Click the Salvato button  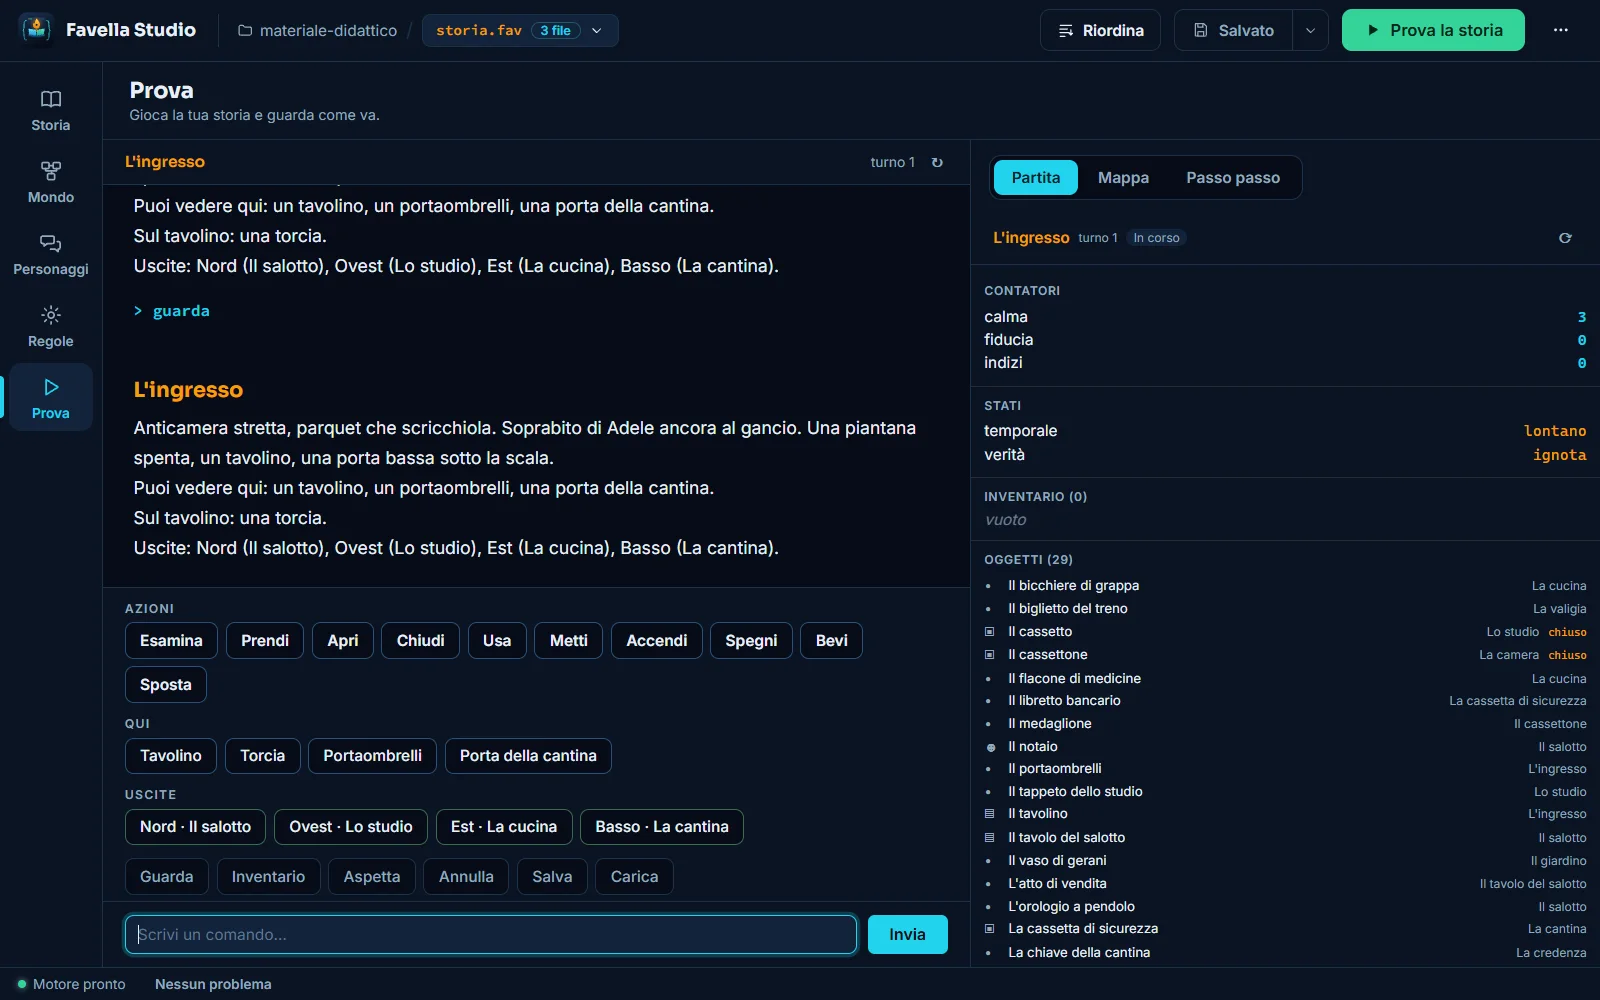coord(1233,30)
